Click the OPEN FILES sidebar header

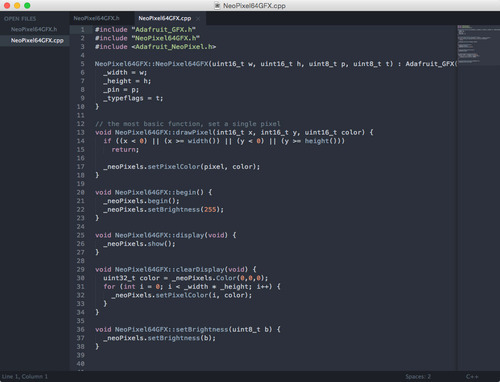click(x=20, y=19)
